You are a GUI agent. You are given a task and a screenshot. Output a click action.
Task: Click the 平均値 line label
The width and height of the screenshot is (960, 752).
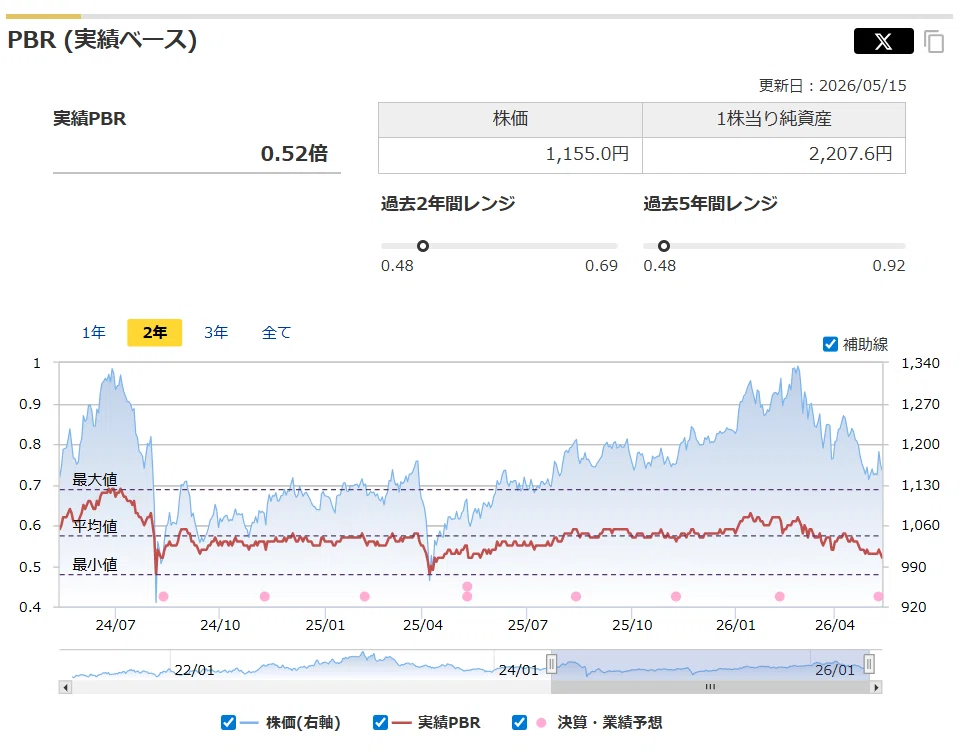(x=94, y=526)
